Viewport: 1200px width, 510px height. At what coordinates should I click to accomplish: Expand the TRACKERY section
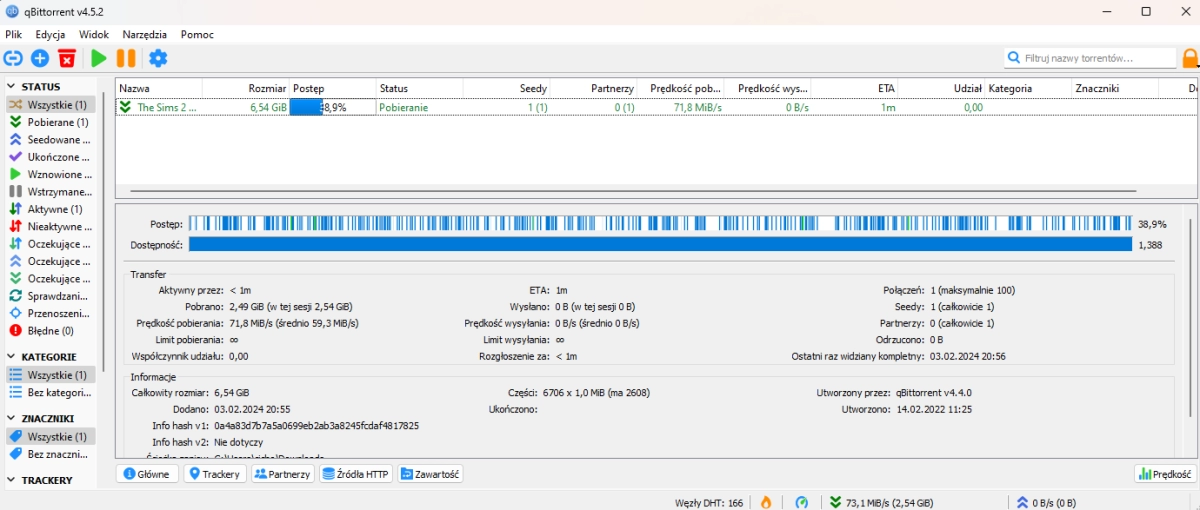[12, 480]
